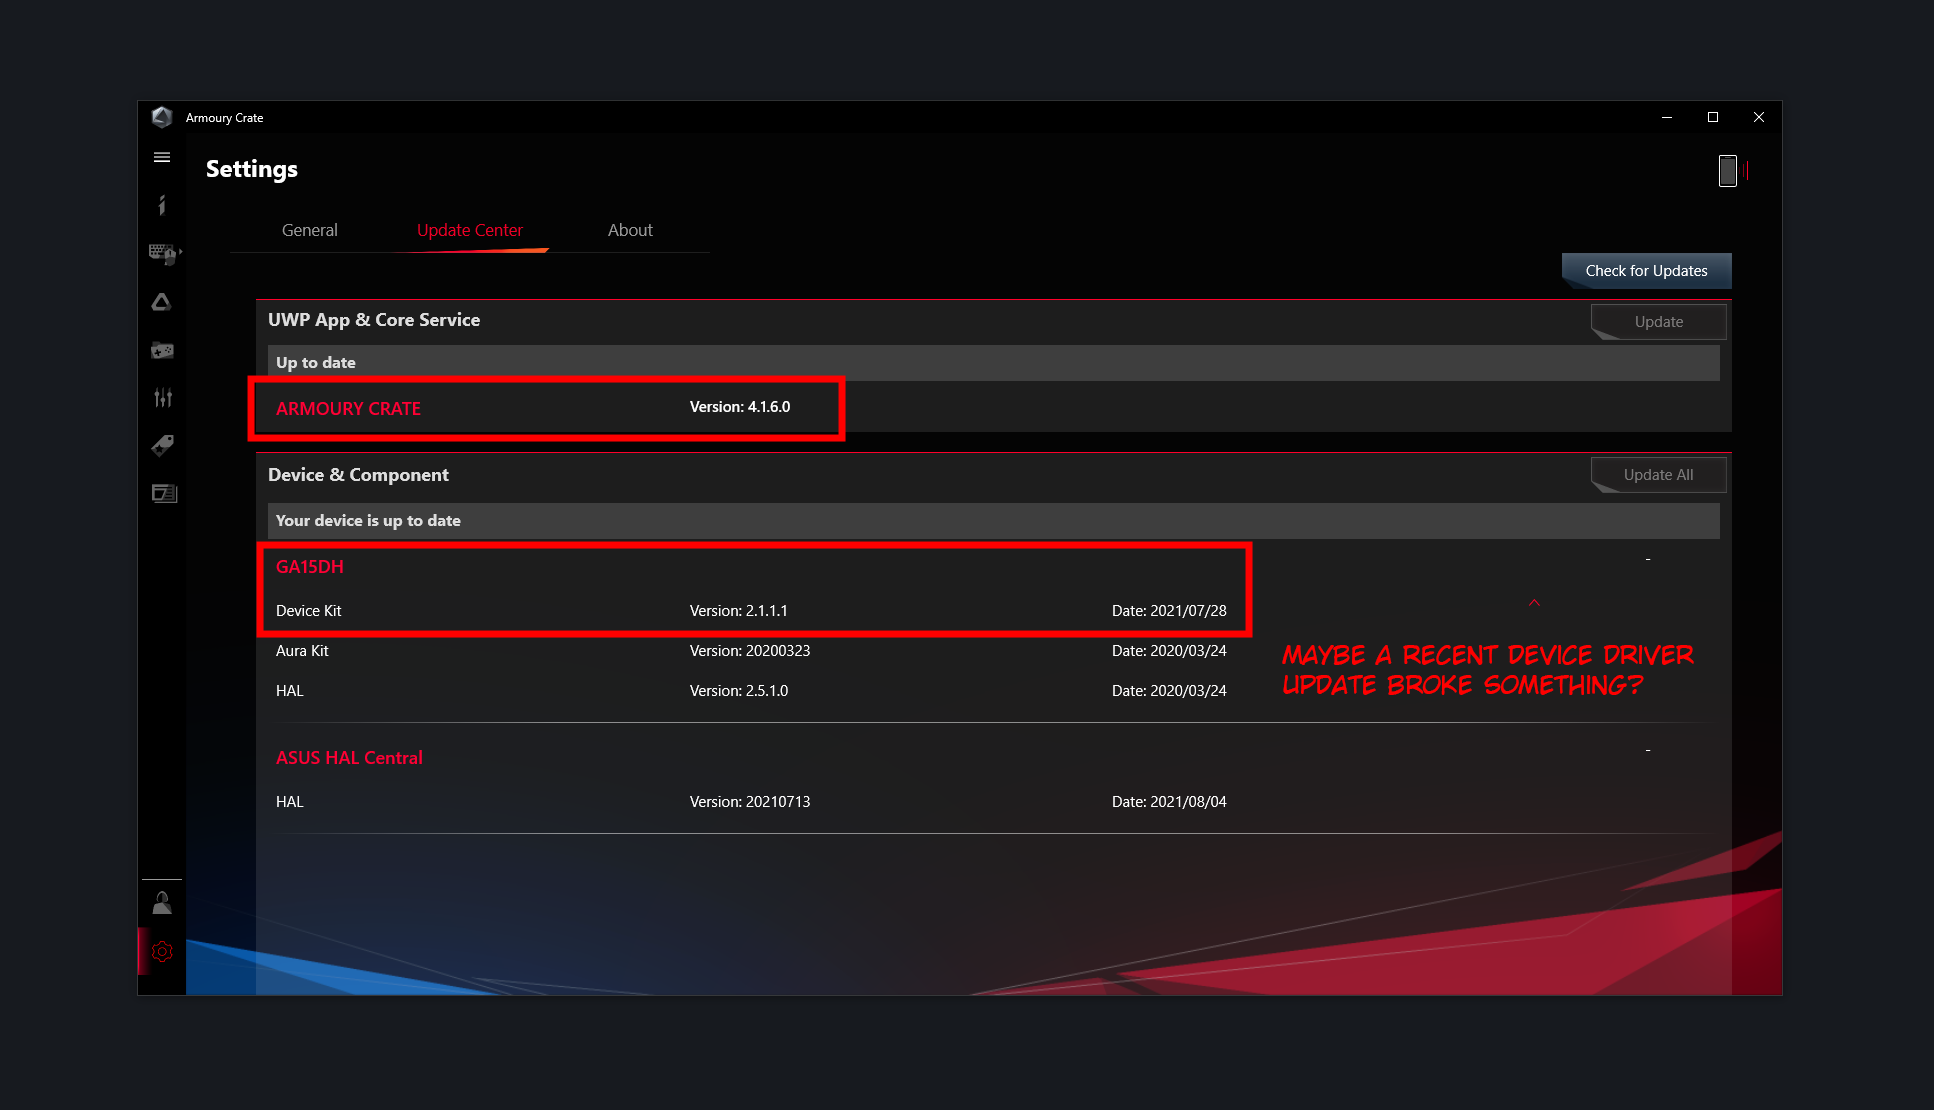Click the Update All button
Image resolution: width=1934 pixels, height=1110 pixels.
[x=1657, y=475]
